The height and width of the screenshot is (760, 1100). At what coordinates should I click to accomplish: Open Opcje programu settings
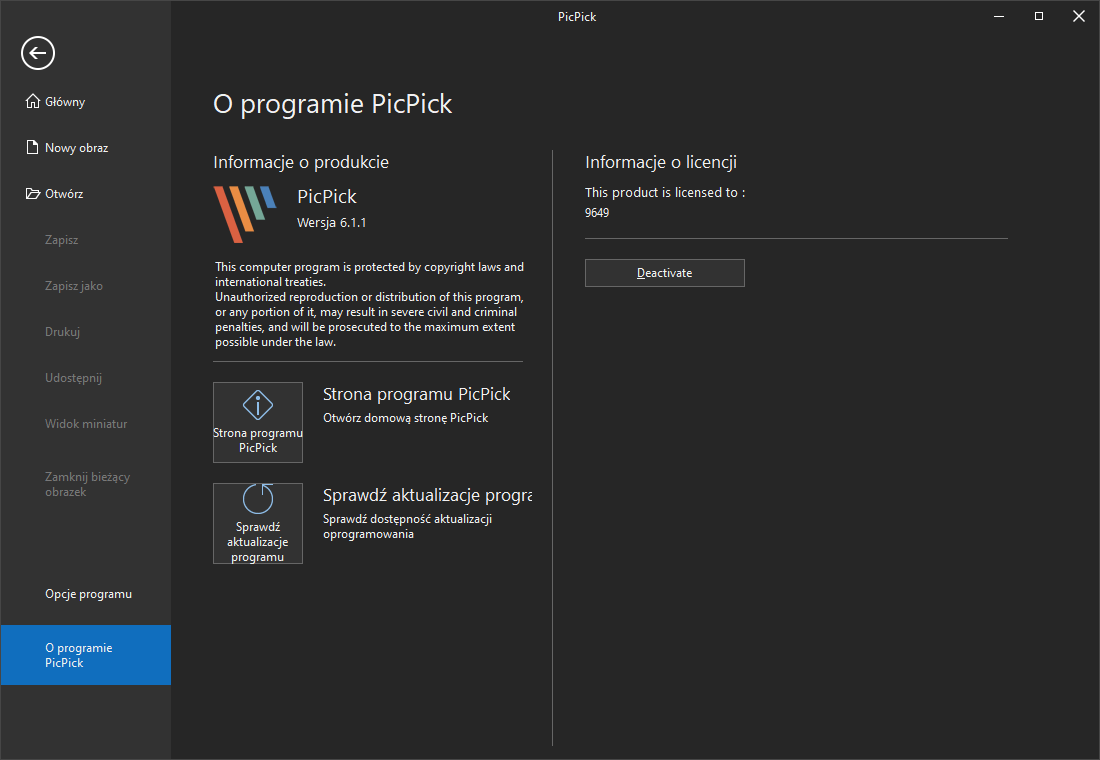(x=88, y=594)
